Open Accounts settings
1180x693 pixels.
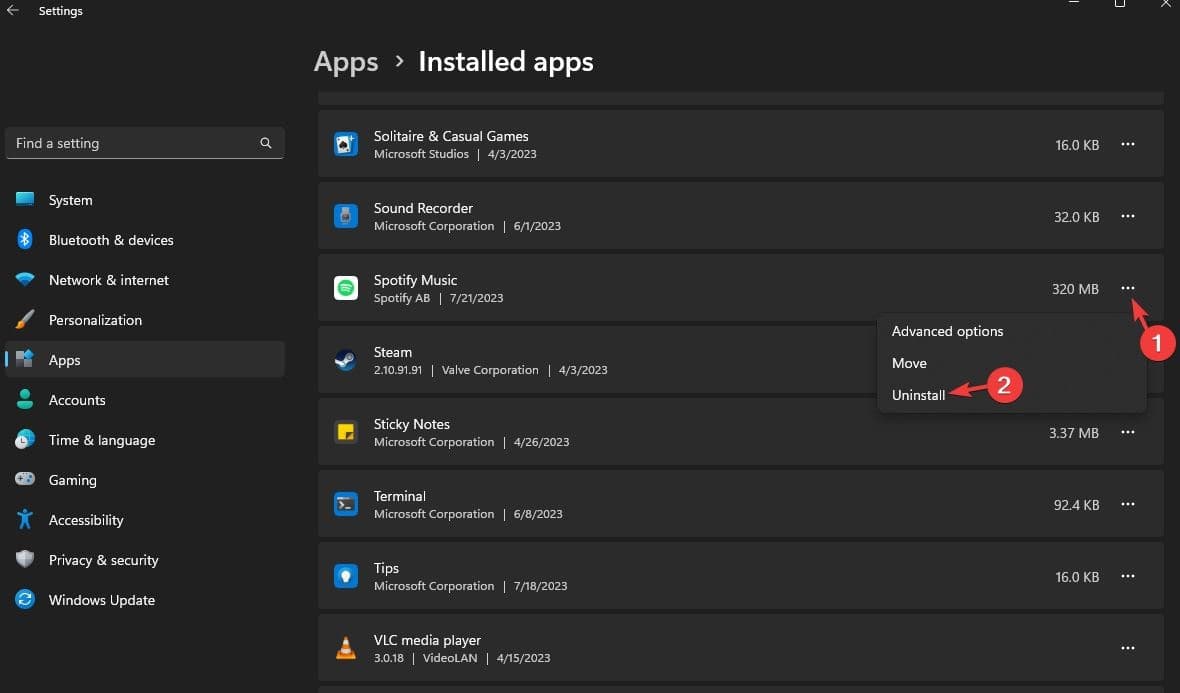click(78, 400)
